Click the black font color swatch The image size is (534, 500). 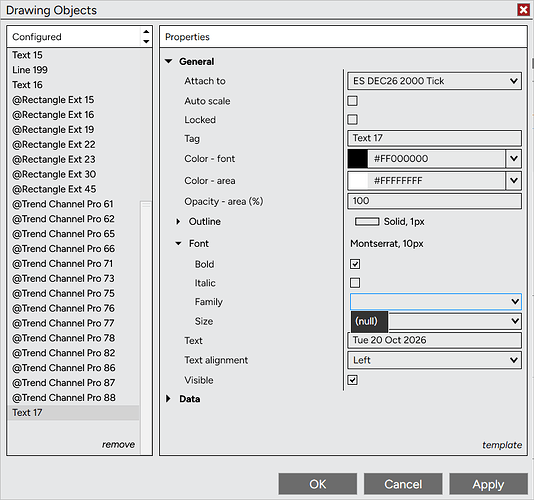click(358, 159)
